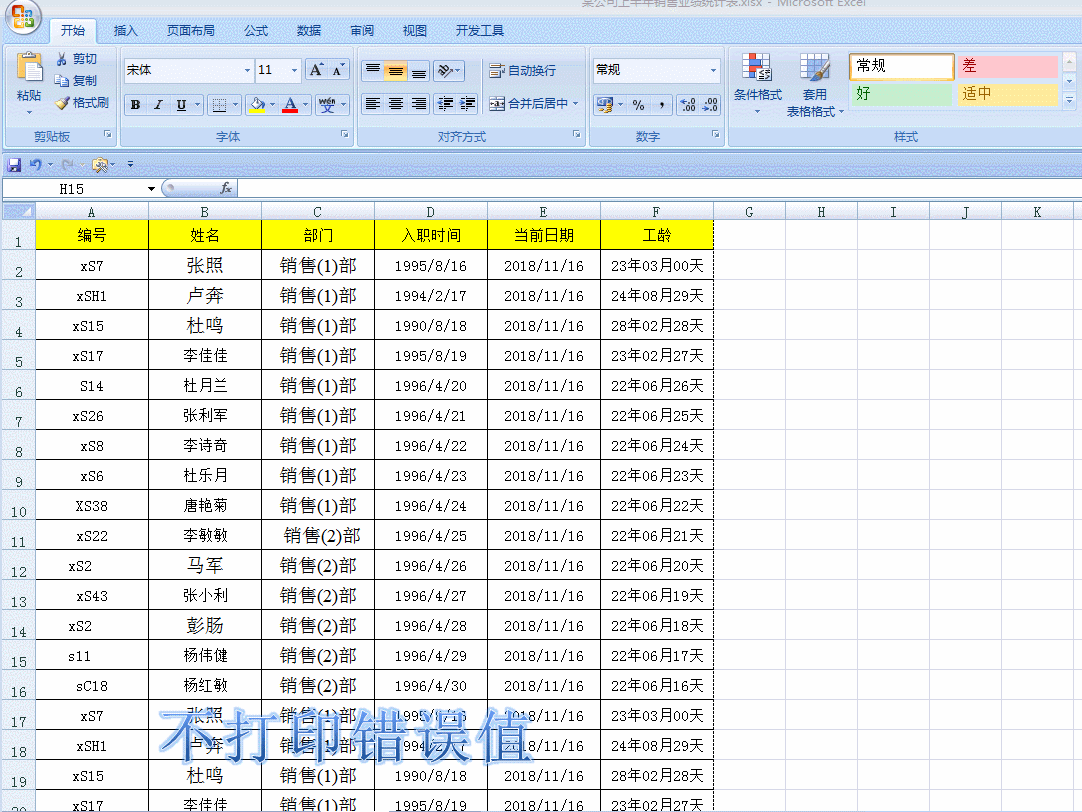This screenshot has height=812, width=1082.
Task: Align text to bottom
Action: pos(419,70)
